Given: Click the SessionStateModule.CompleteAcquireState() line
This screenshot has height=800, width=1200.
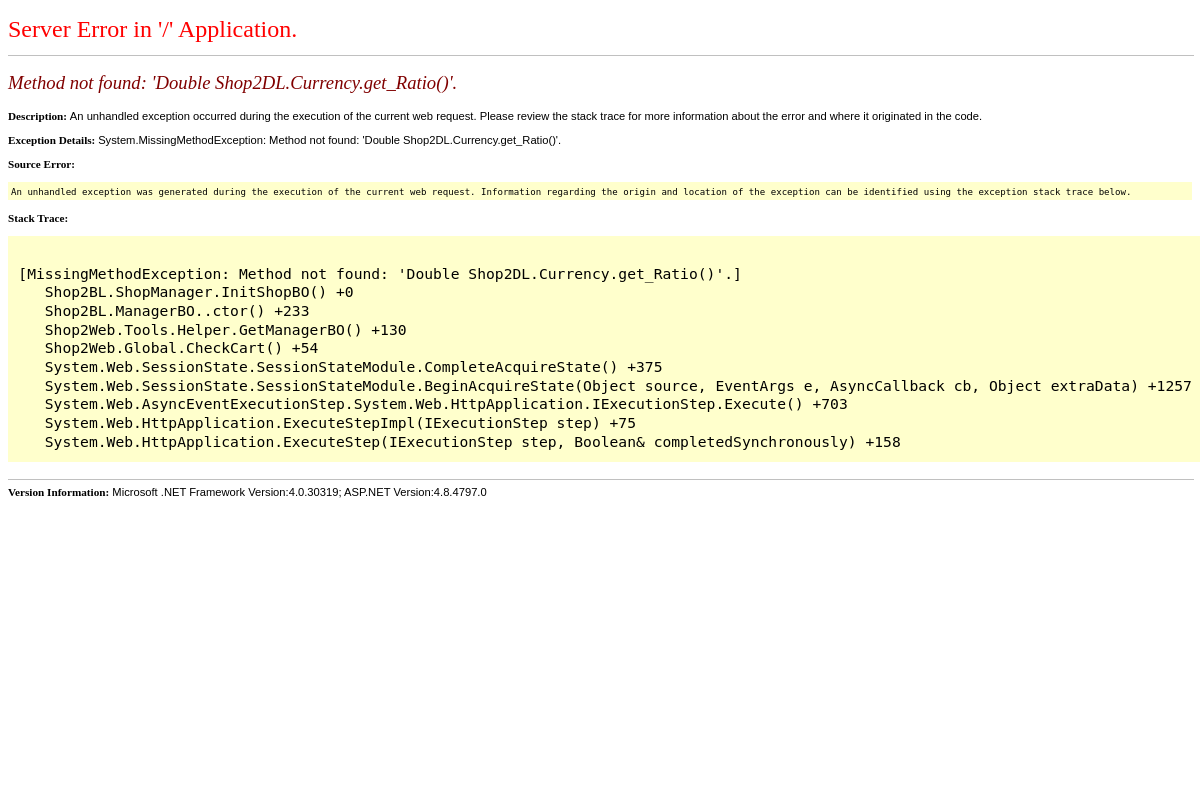Looking at the screenshot, I should pos(353,367).
